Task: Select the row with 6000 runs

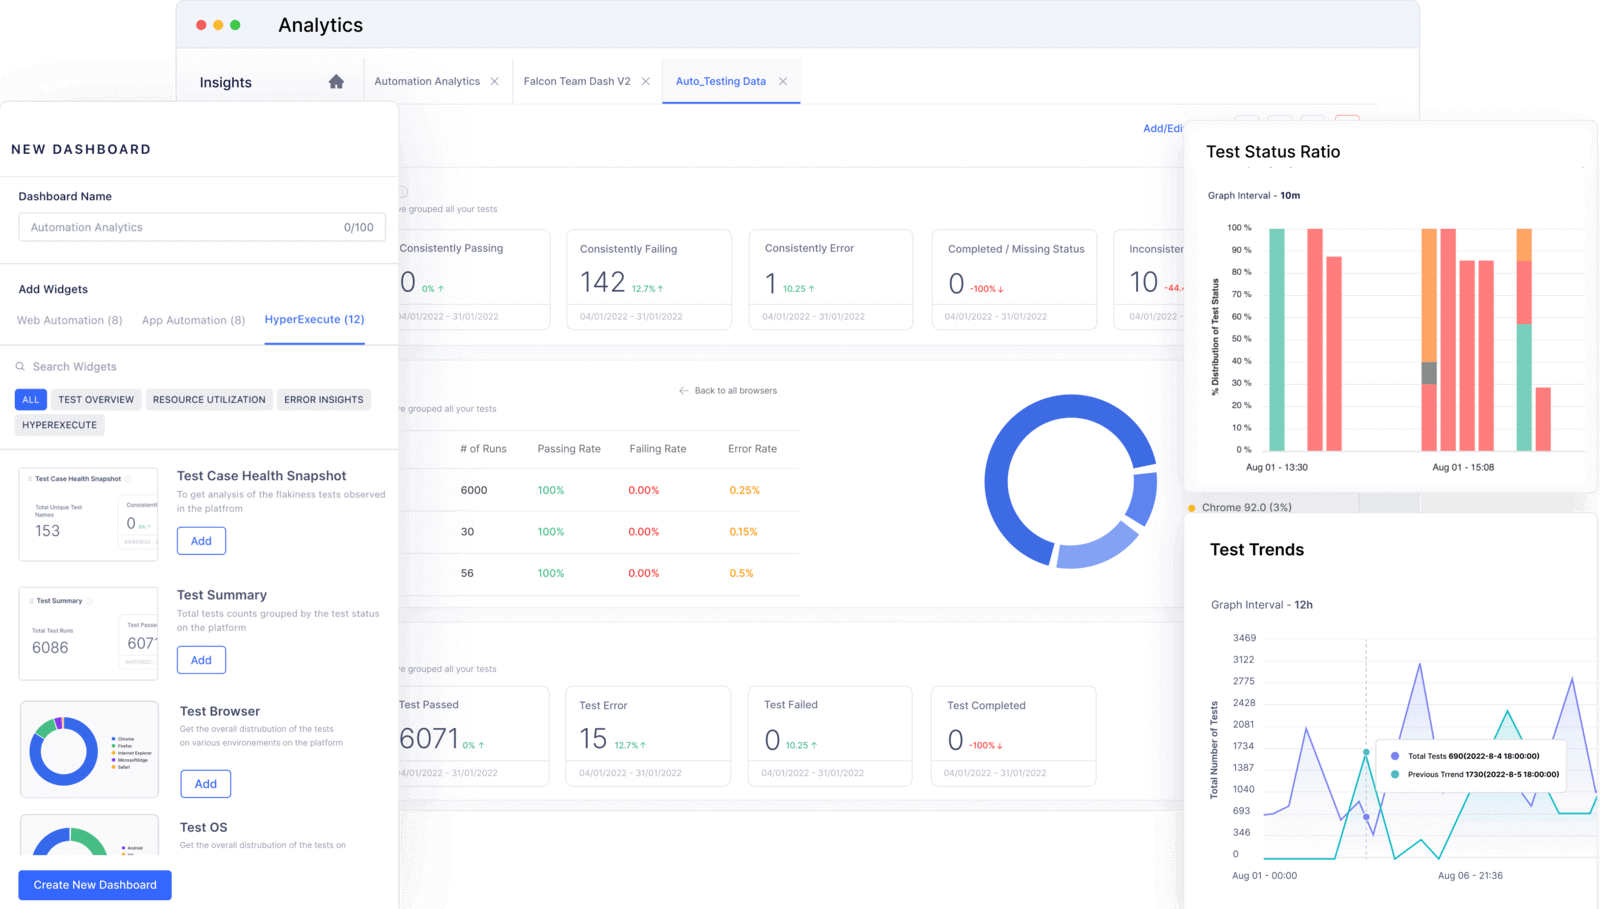Action: 600,490
